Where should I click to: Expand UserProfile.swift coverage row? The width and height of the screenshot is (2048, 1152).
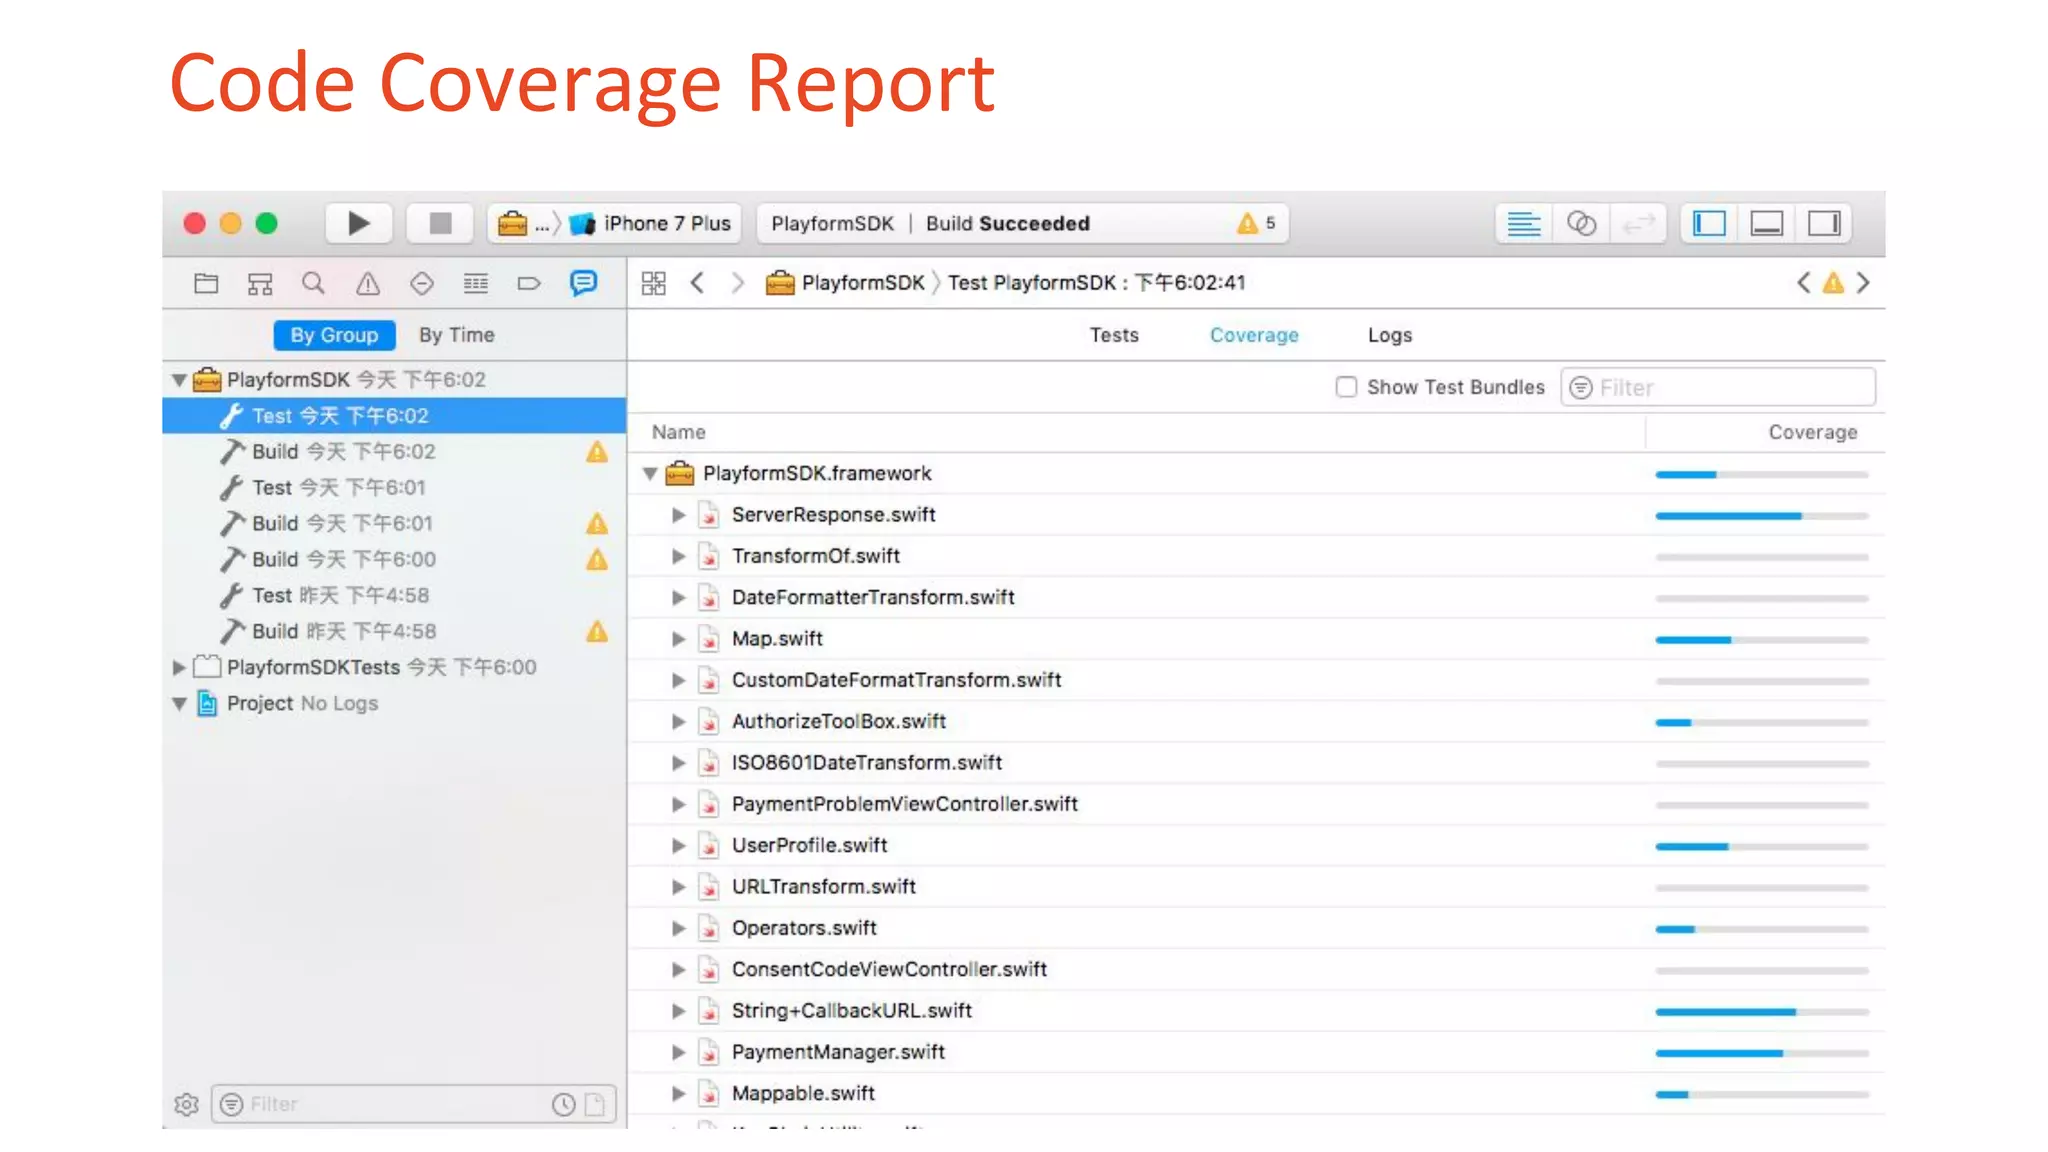(x=679, y=846)
